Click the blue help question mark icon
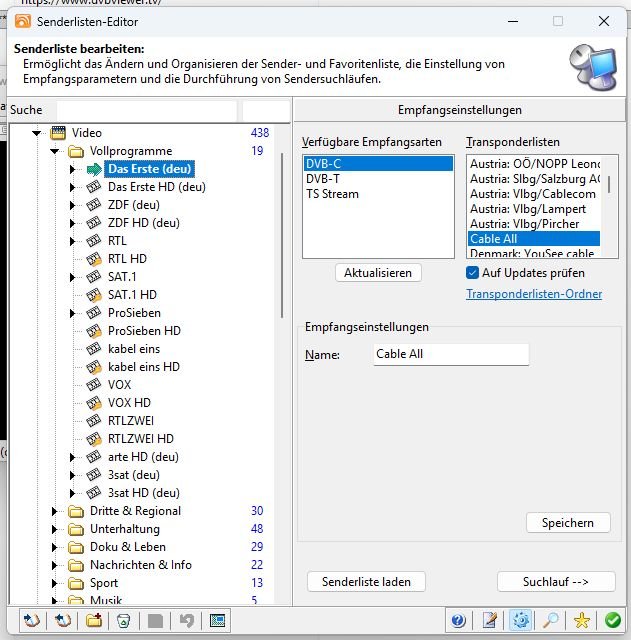The width and height of the screenshot is (631, 640). (x=458, y=620)
